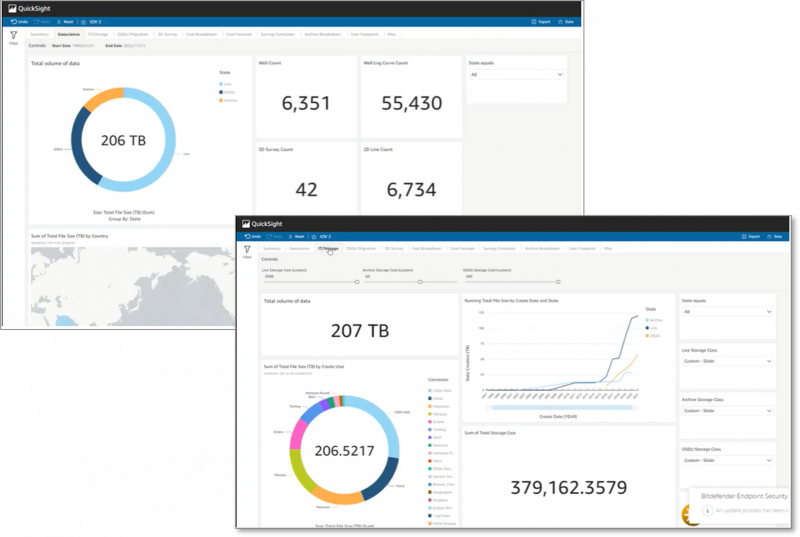Switch to the Summary tab in the back window
Image resolution: width=800 pixels, height=537 pixels.
click(x=39, y=34)
